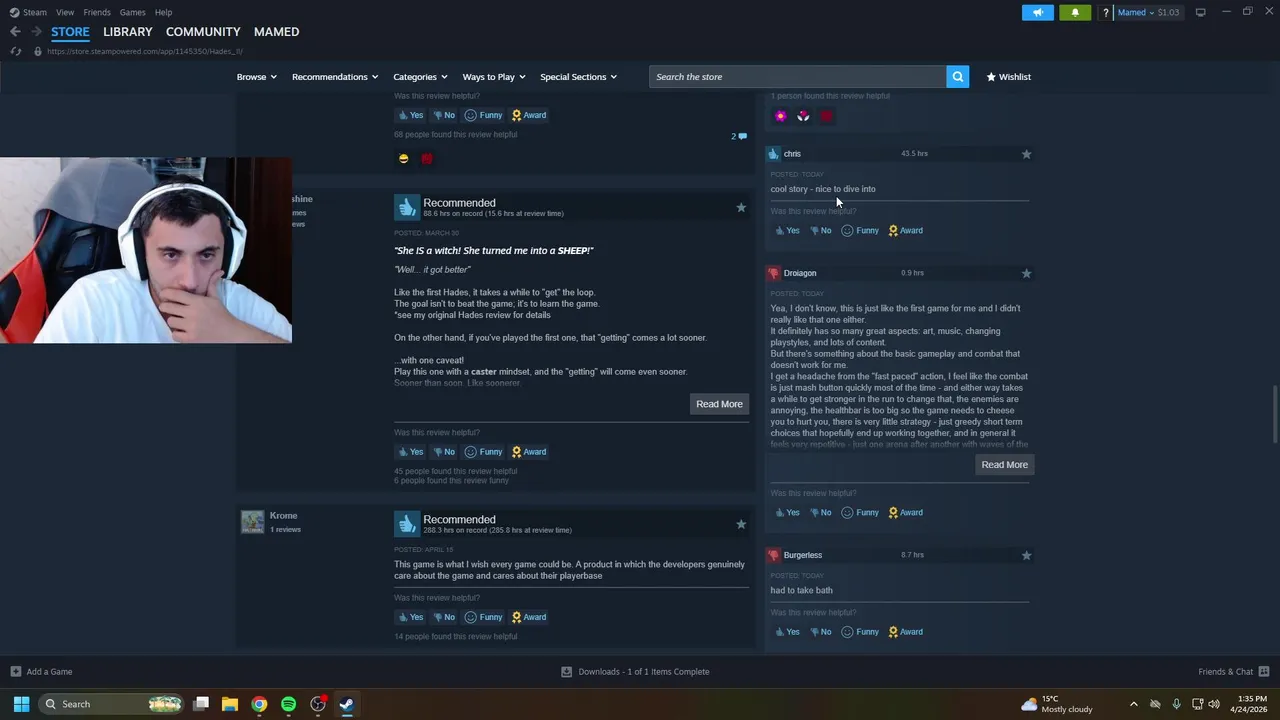Image resolution: width=1280 pixels, height=720 pixels.
Task: Star the 88.6 hrs Recommended review
Action: click(x=741, y=207)
